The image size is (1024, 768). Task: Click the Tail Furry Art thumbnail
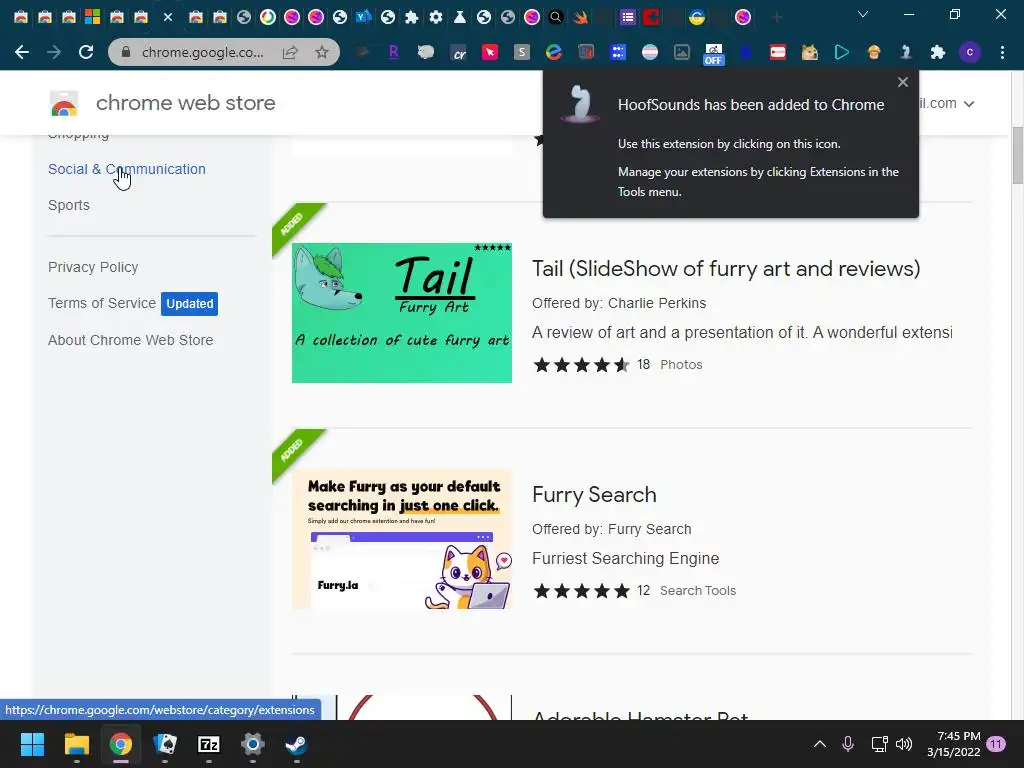(x=402, y=313)
